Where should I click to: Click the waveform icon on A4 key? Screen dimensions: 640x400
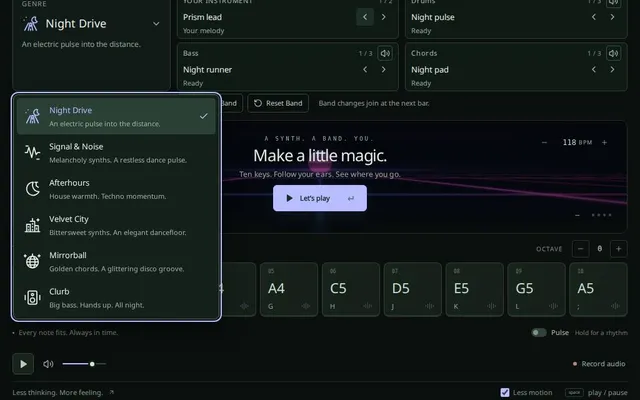point(306,306)
